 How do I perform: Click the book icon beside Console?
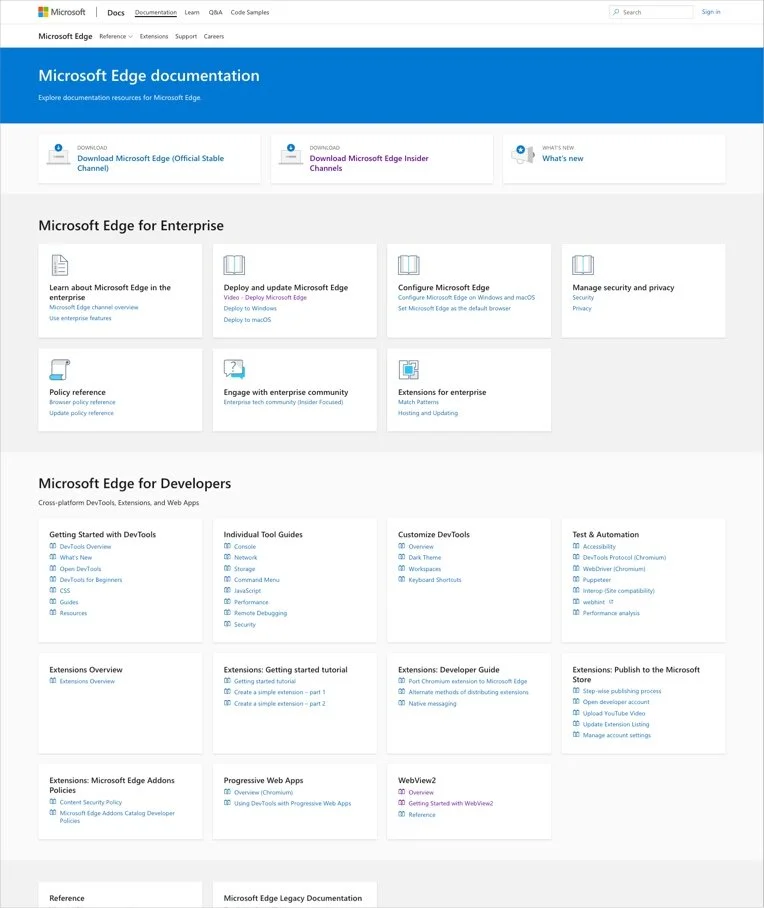point(227,546)
